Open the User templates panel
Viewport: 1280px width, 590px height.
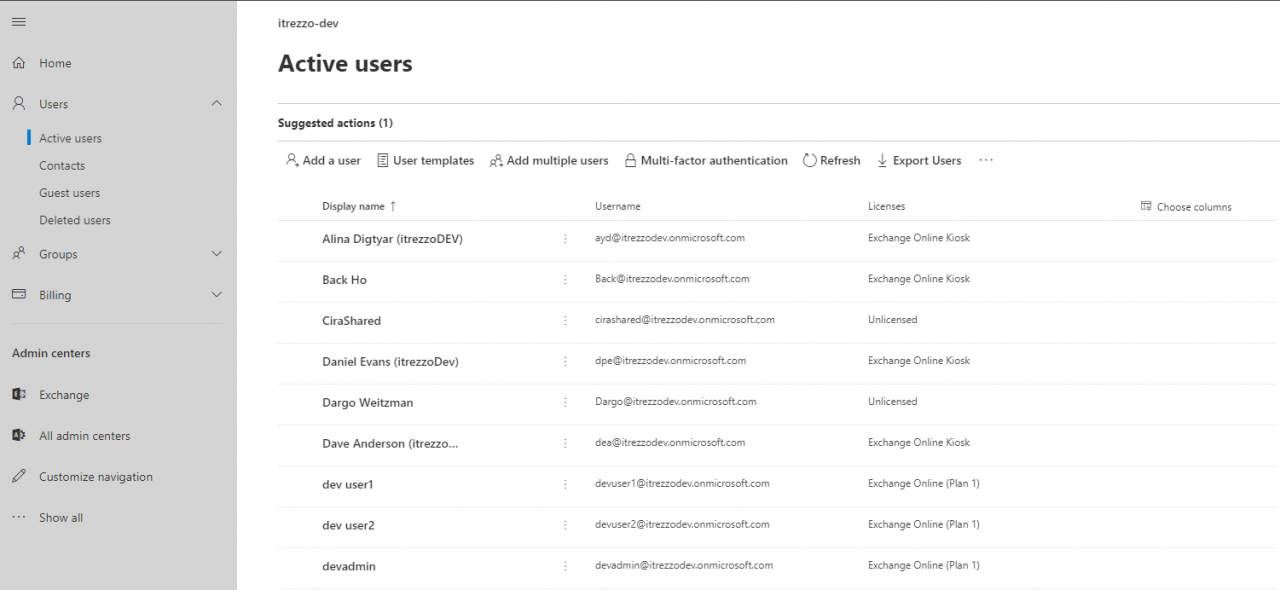[x=425, y=160]
